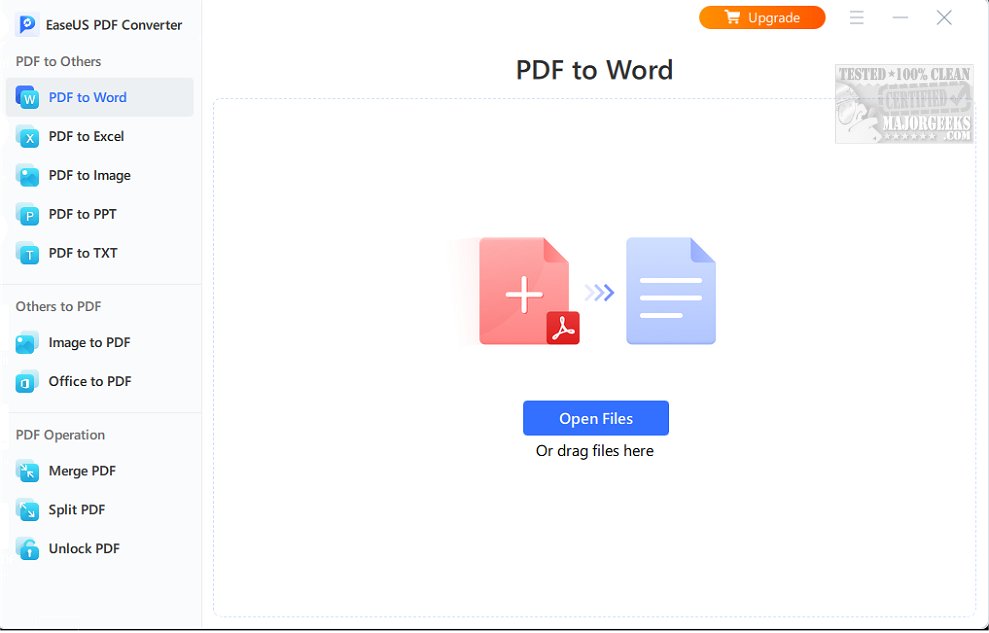Select the PDF to Excel icon

point(28,136)
